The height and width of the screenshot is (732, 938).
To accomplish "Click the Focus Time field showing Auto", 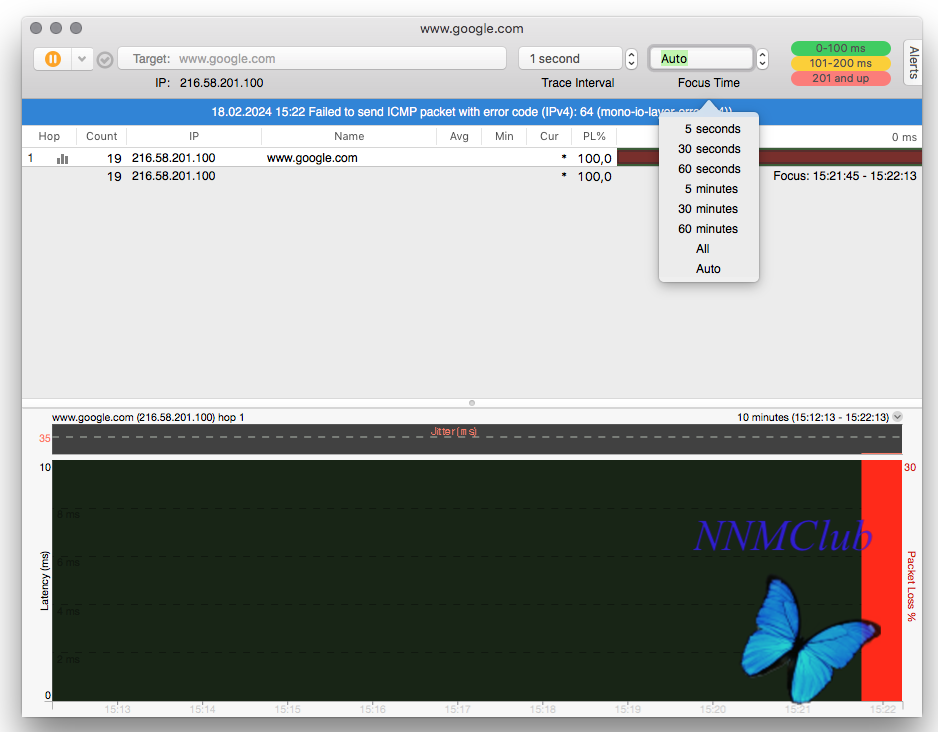I will point(701,59).
